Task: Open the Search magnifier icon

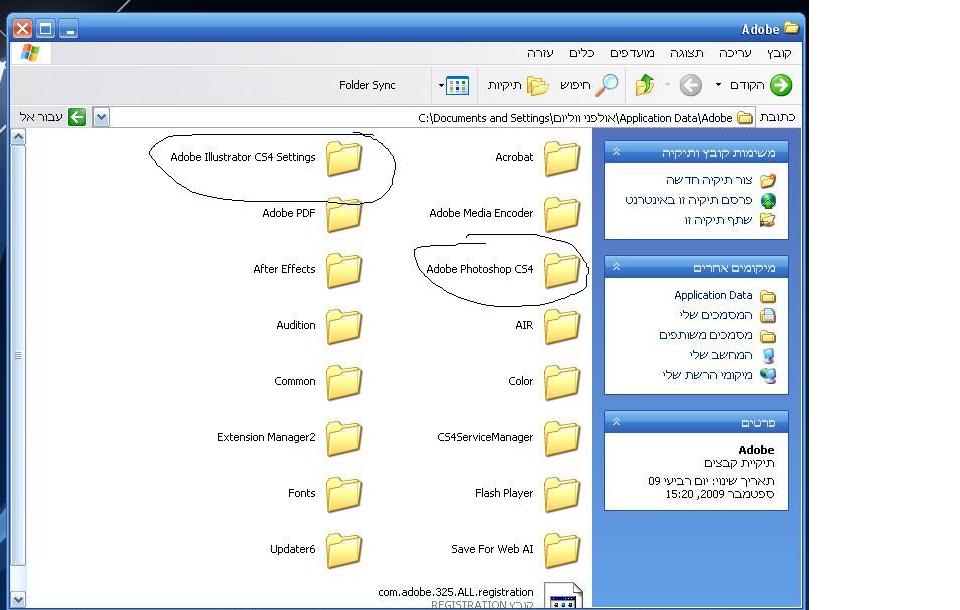Action: tap(607, 85)
